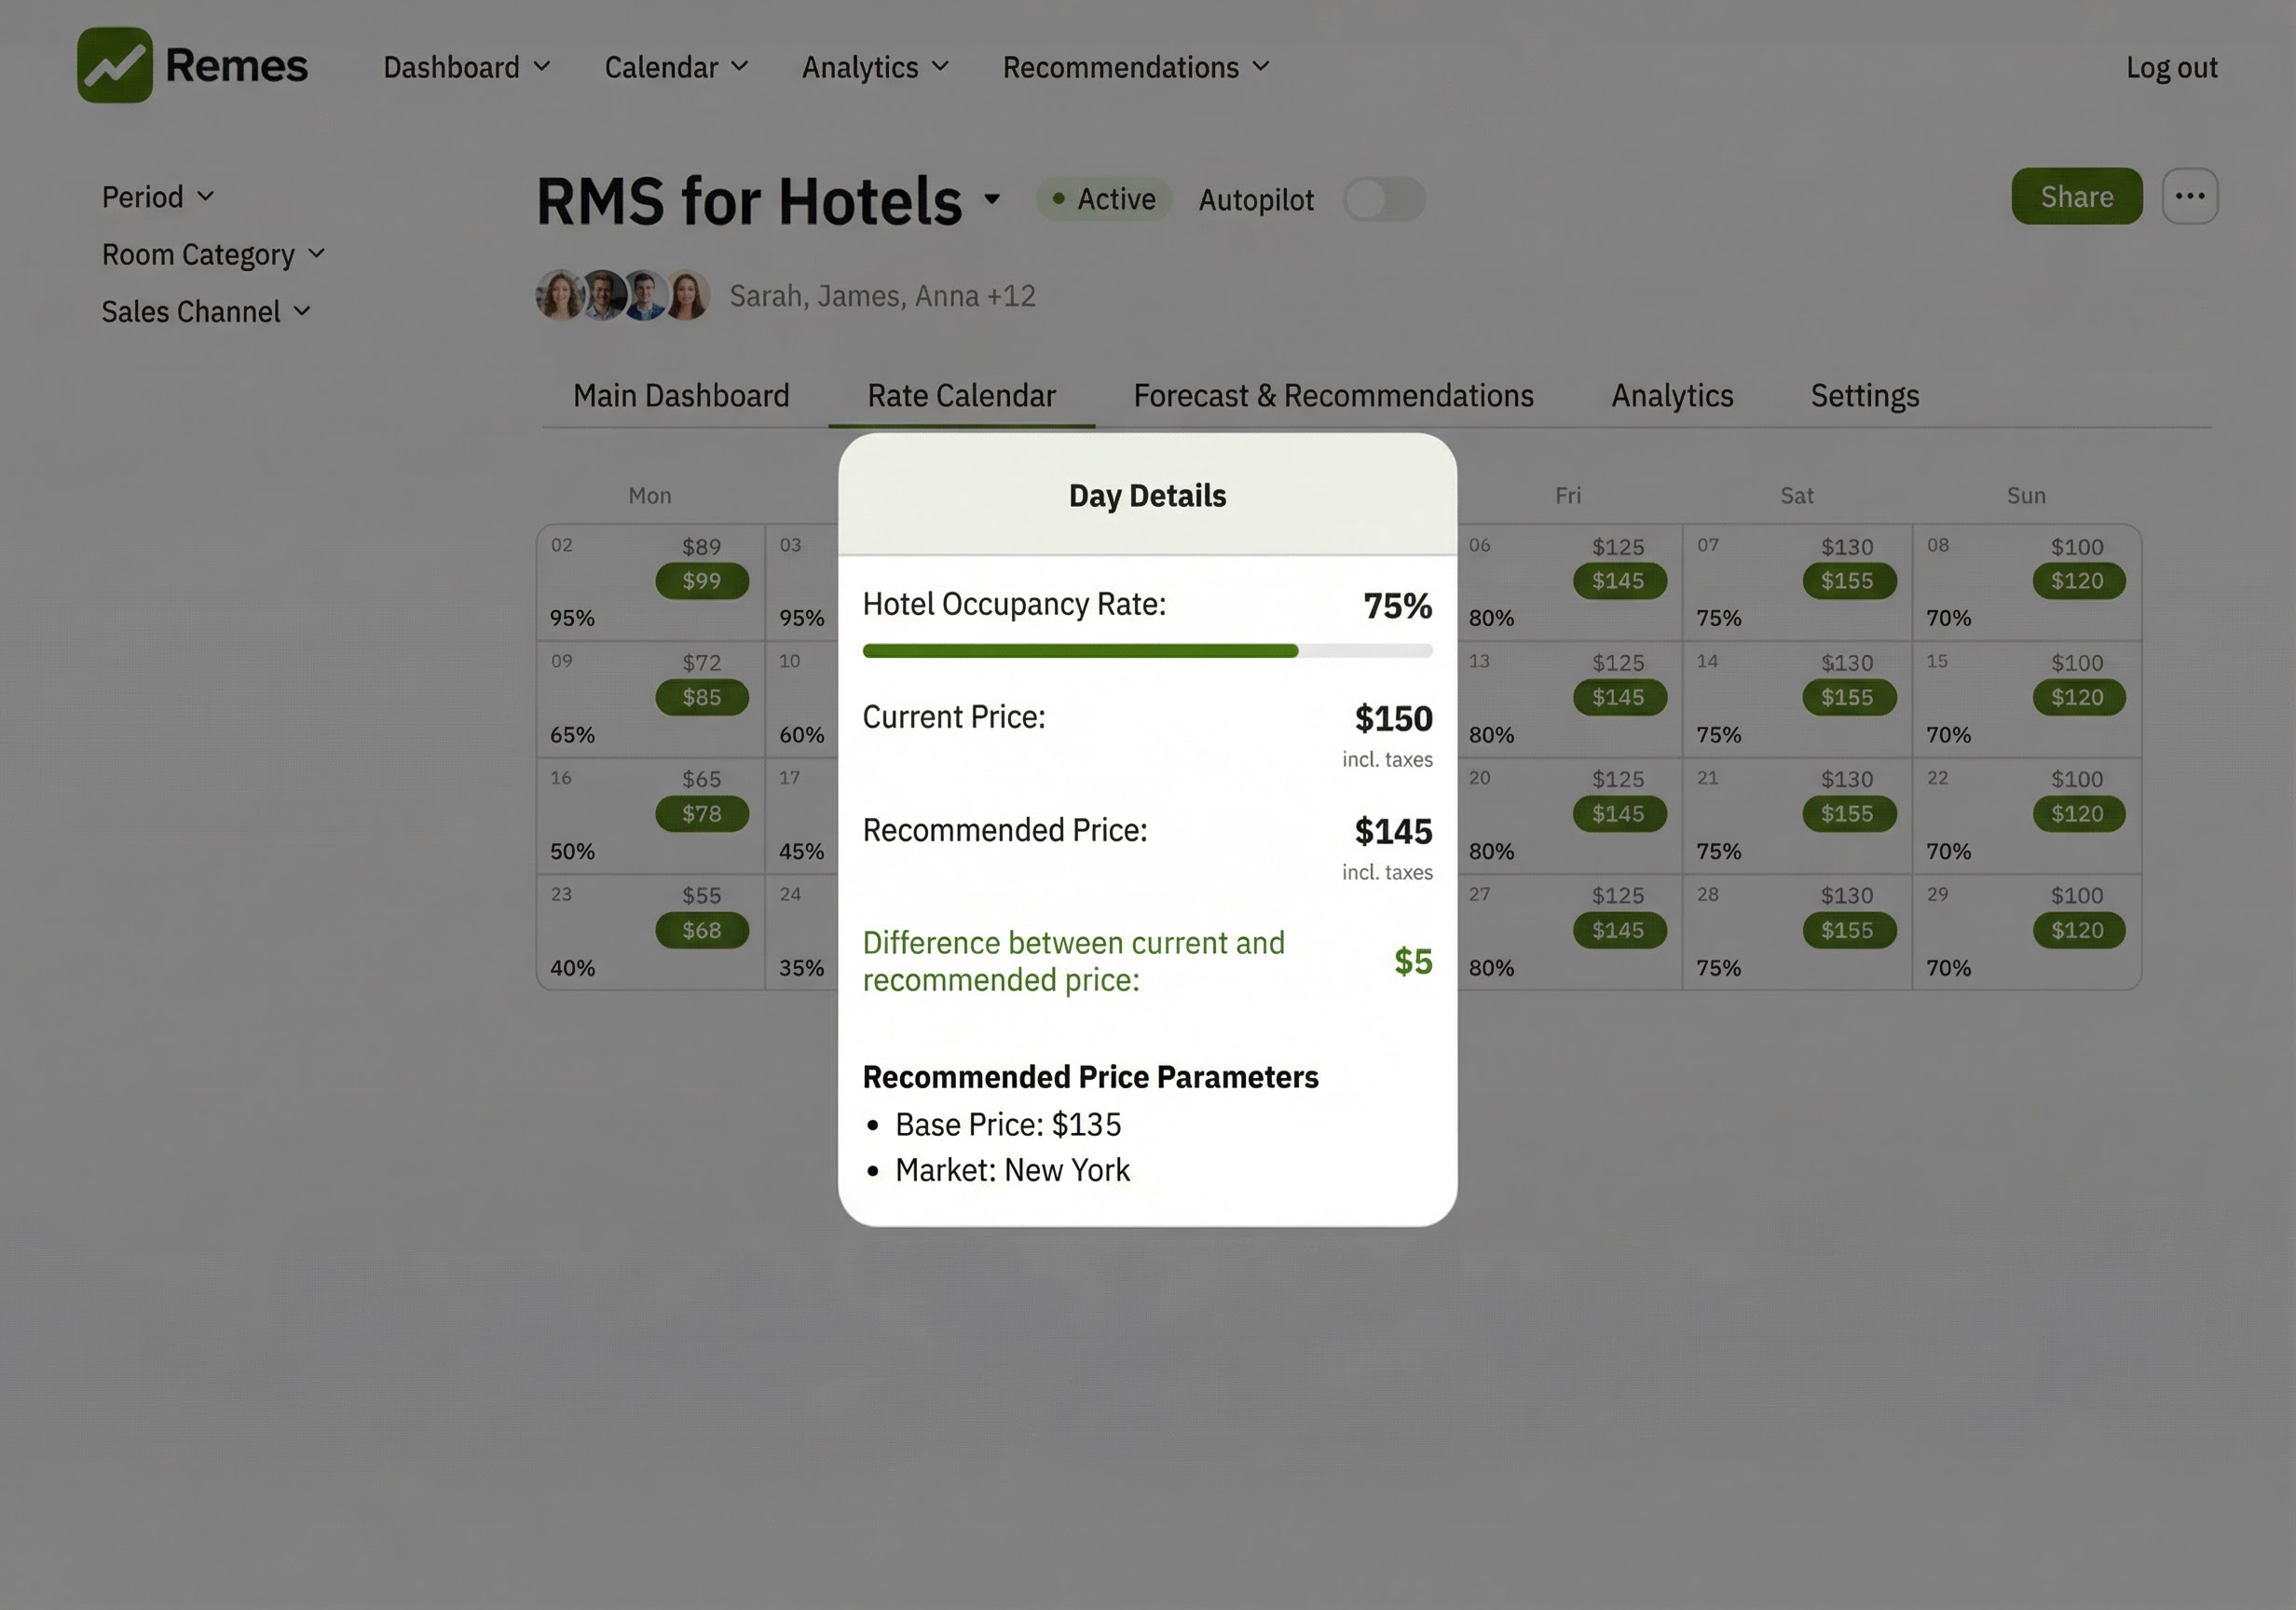Click the $99 recommended price badge
The image size is (2296, 1610).
click(x=702, y=581)
